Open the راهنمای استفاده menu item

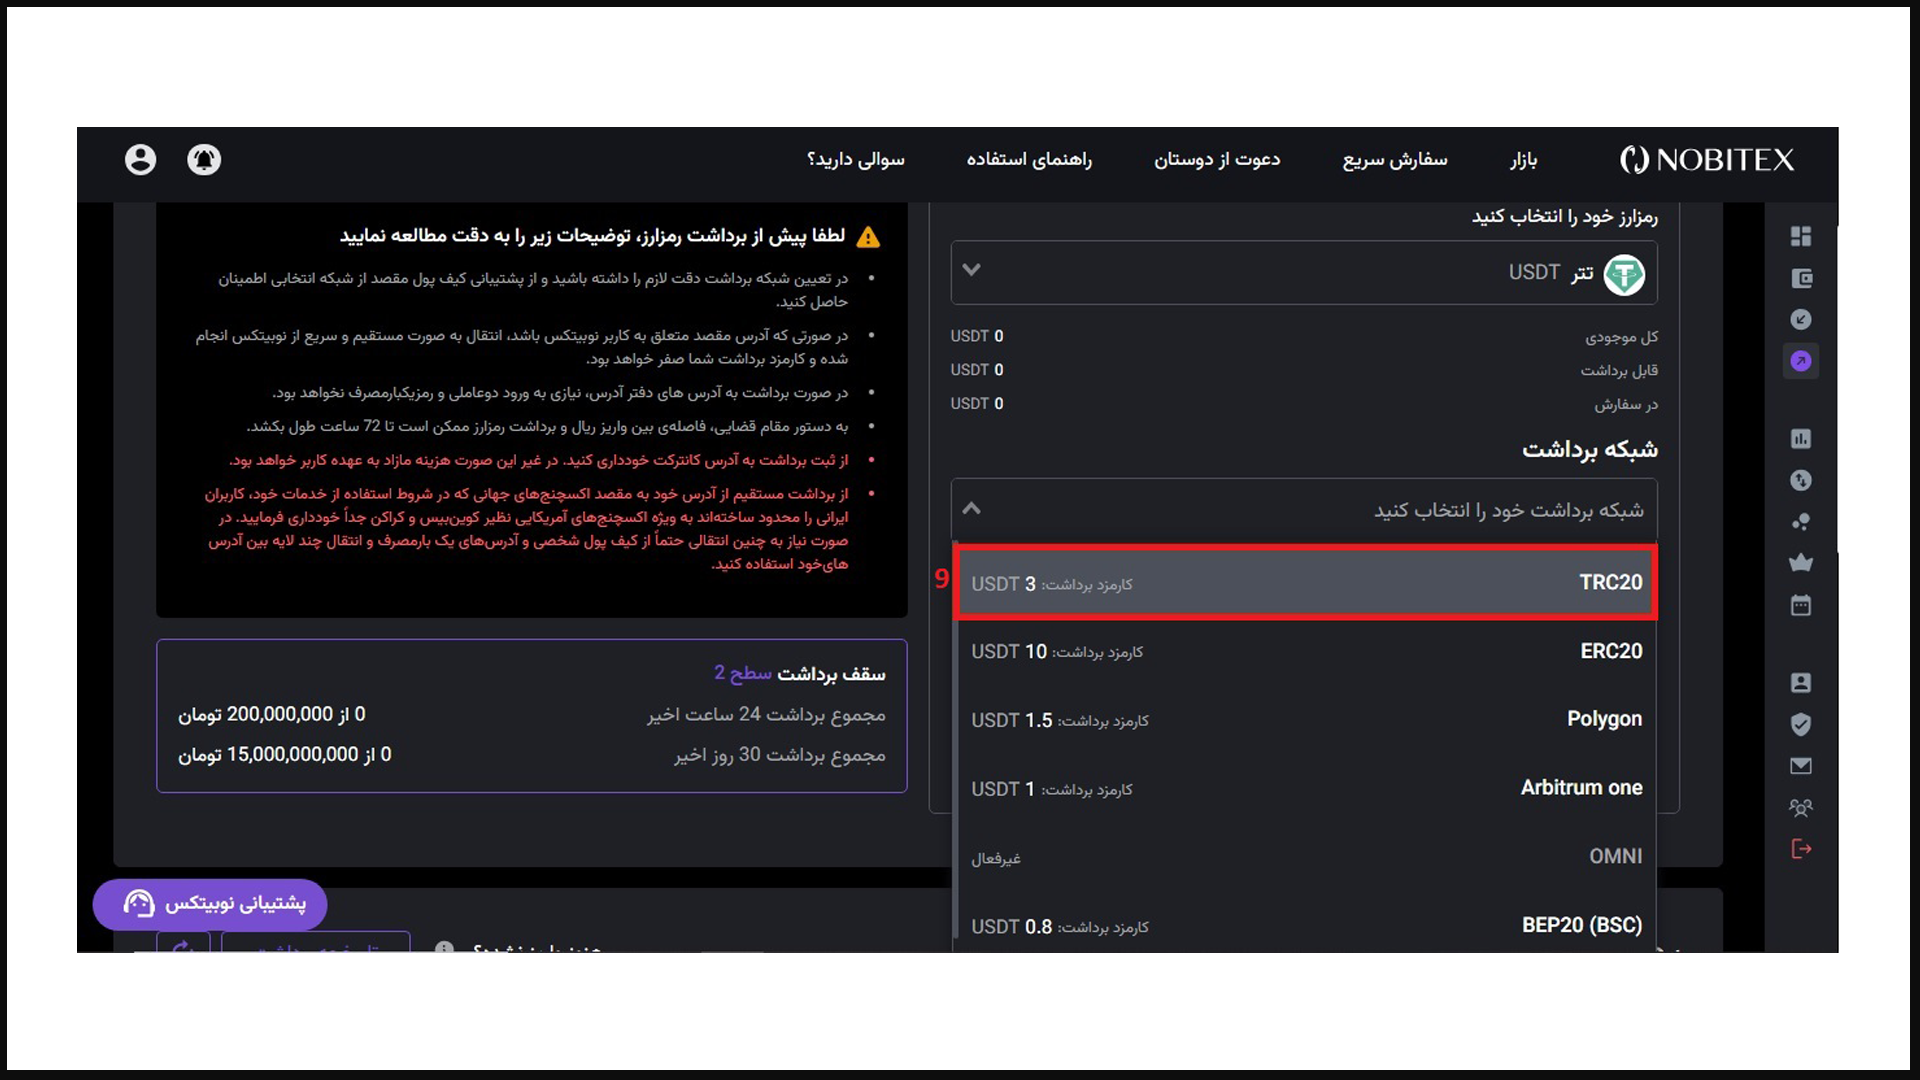tap(1029, 160)
